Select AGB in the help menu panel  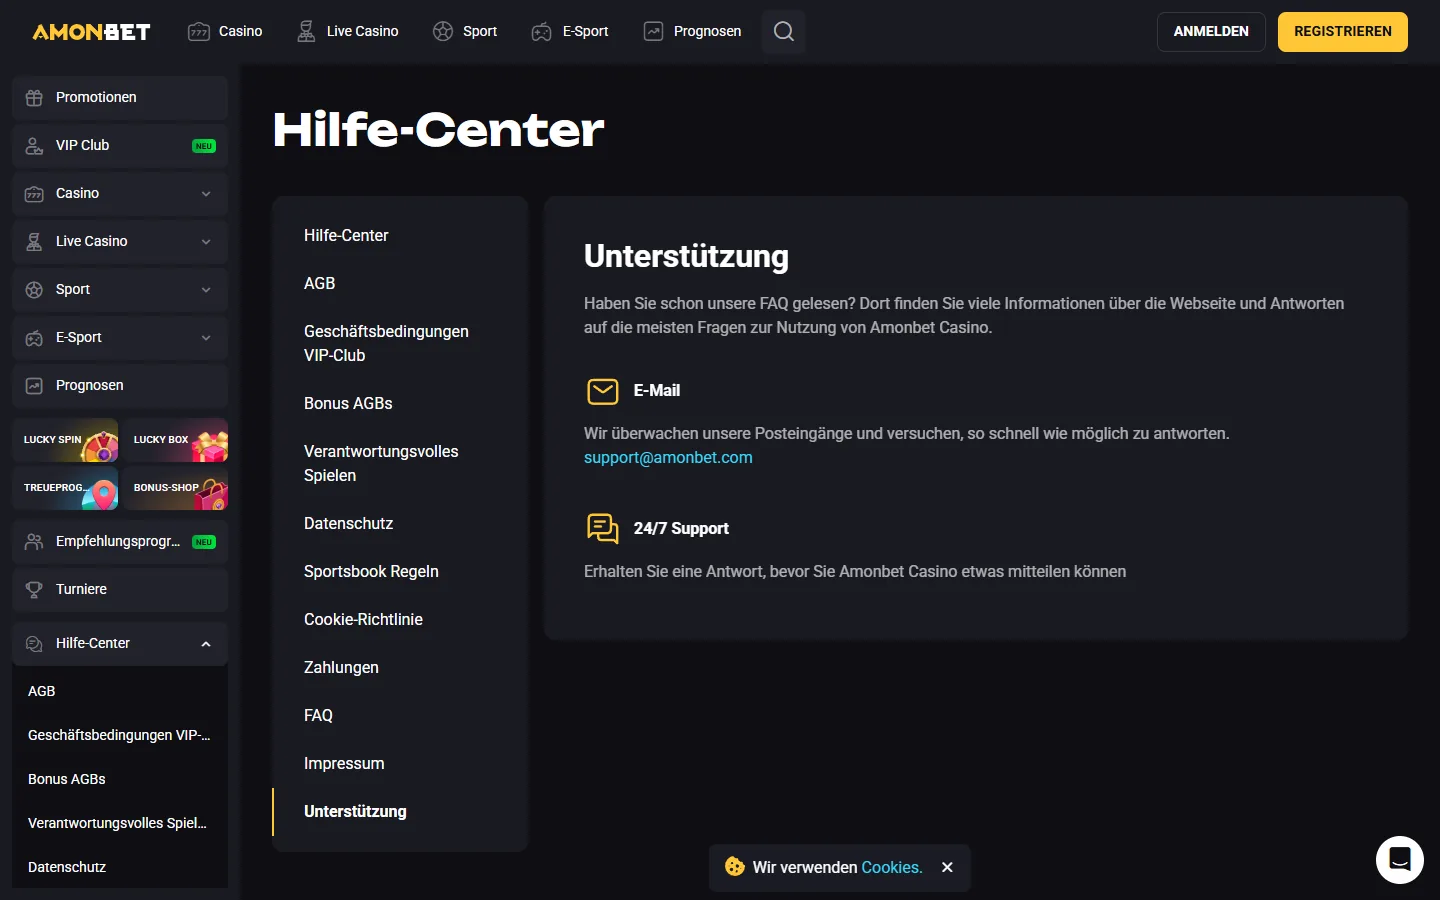click(x=320, y=283)
